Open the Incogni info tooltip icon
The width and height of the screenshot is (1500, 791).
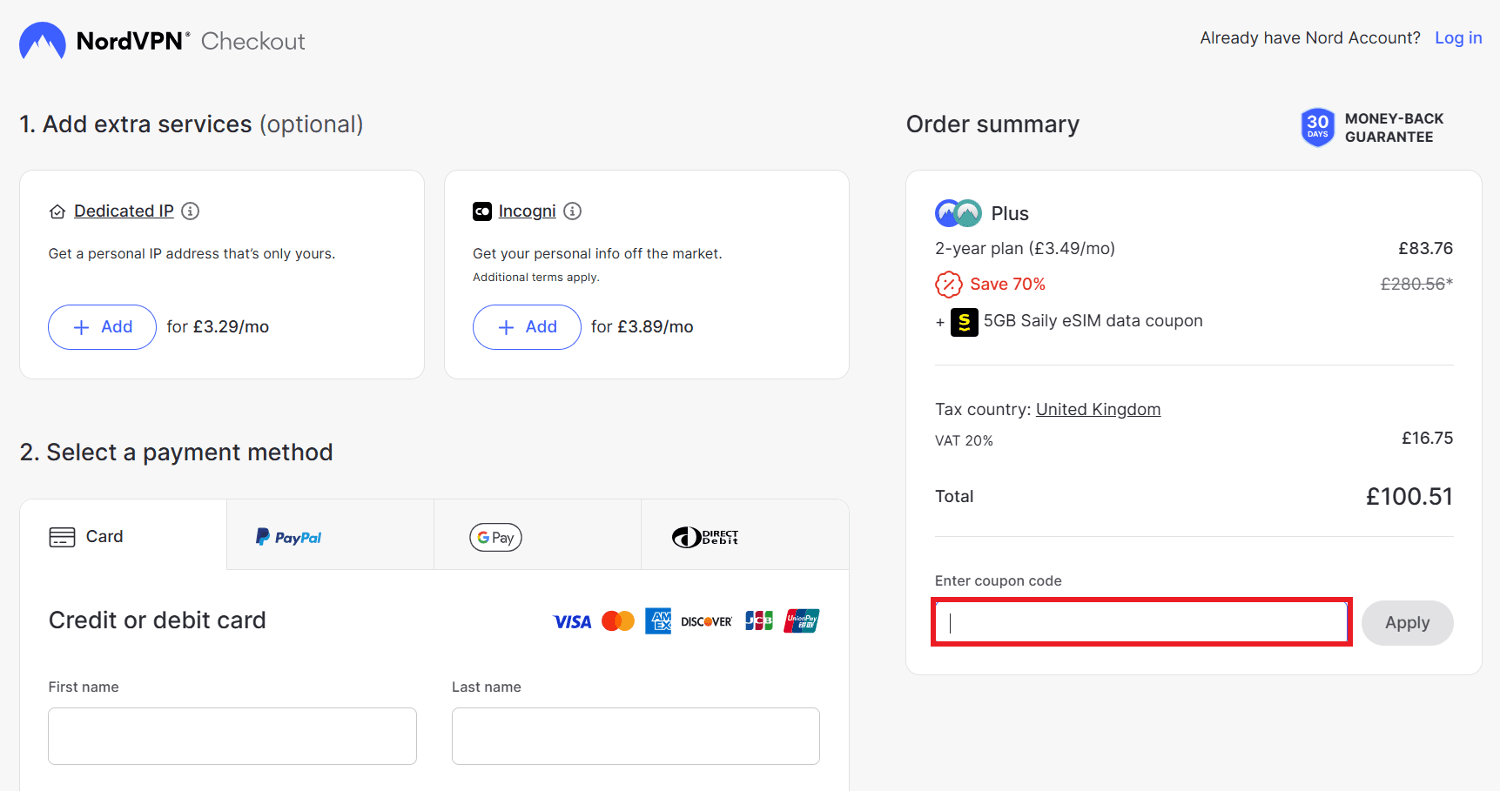click(x=572, y=211)
